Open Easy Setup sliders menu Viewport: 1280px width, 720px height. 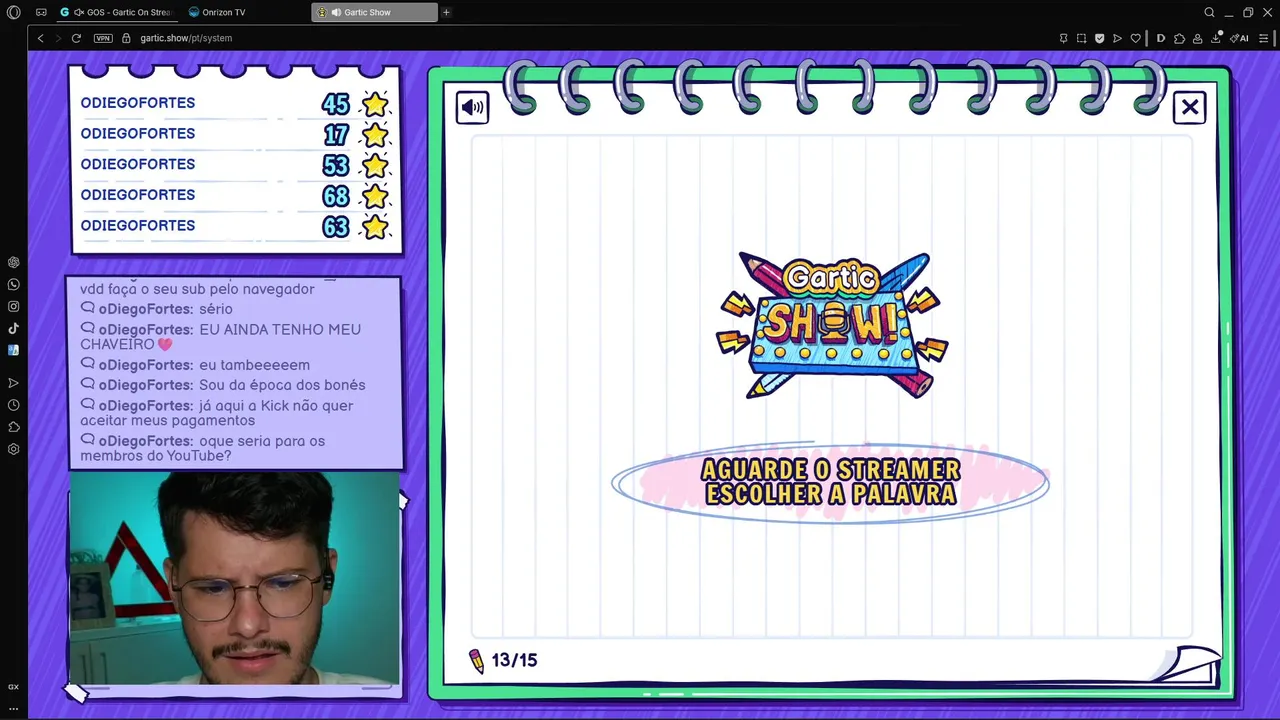click(1265, 38)
